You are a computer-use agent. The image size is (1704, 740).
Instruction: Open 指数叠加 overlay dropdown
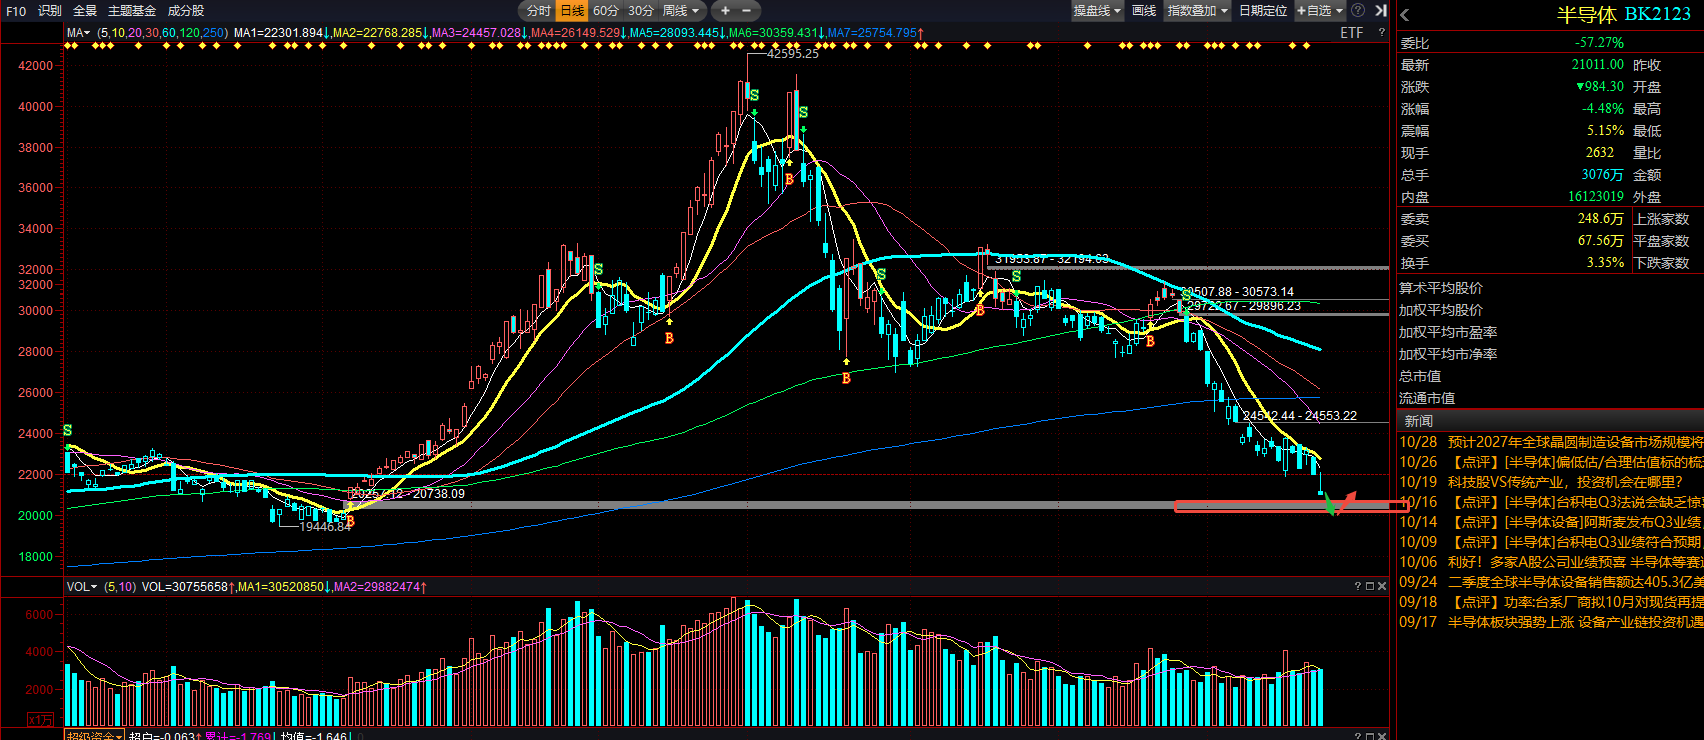click(1198, 10)
